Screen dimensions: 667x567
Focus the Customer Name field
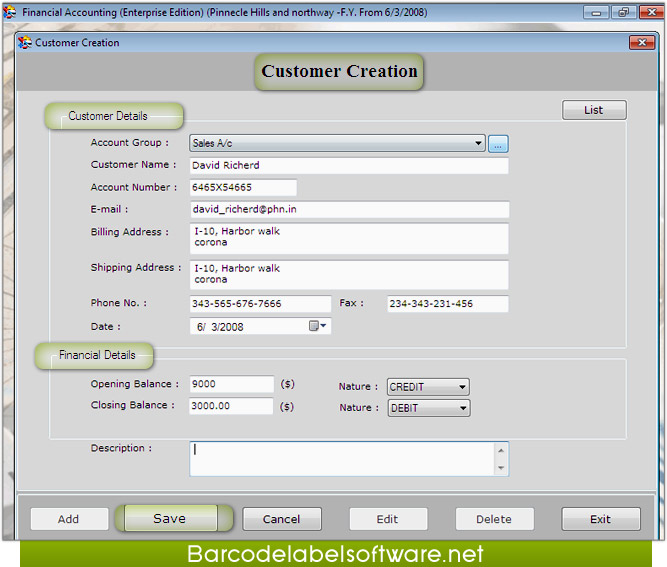[349, 165]
